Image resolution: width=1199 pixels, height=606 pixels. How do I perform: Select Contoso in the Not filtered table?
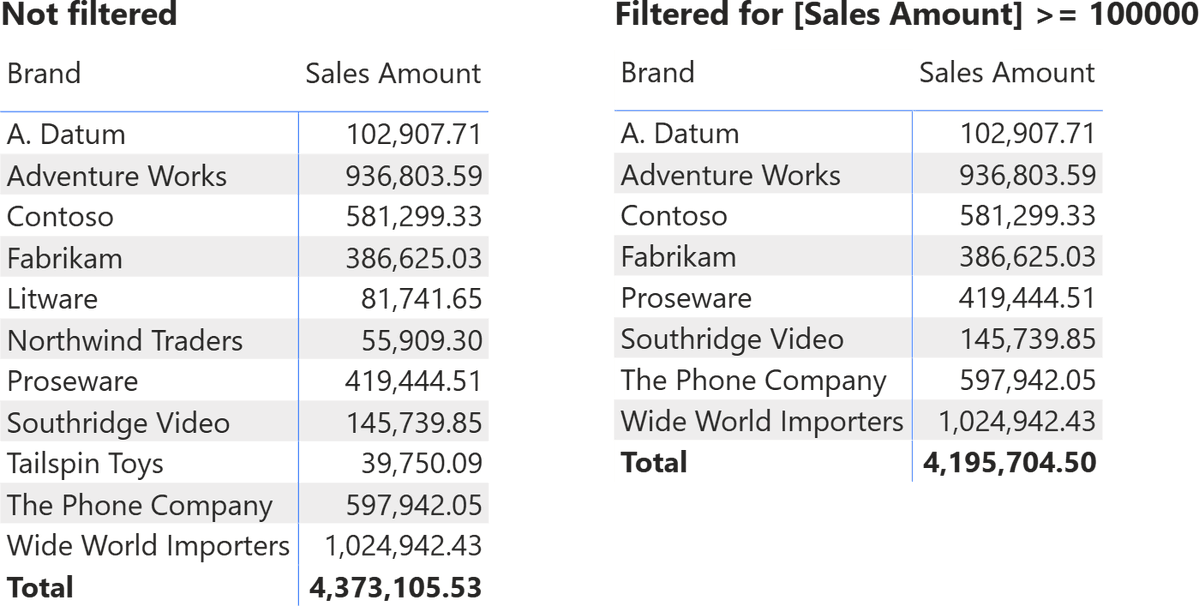[60, 217]
